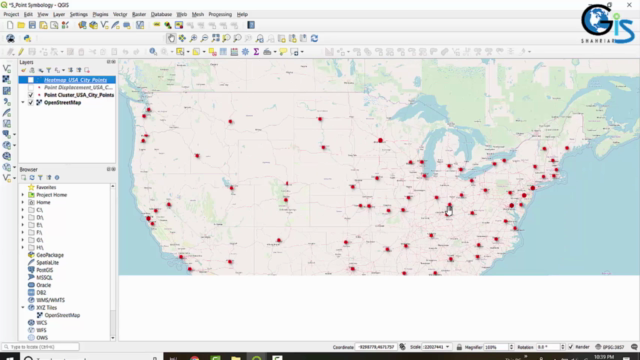Open the Measure tool dropdown arrow

click(x=275, y=52)
